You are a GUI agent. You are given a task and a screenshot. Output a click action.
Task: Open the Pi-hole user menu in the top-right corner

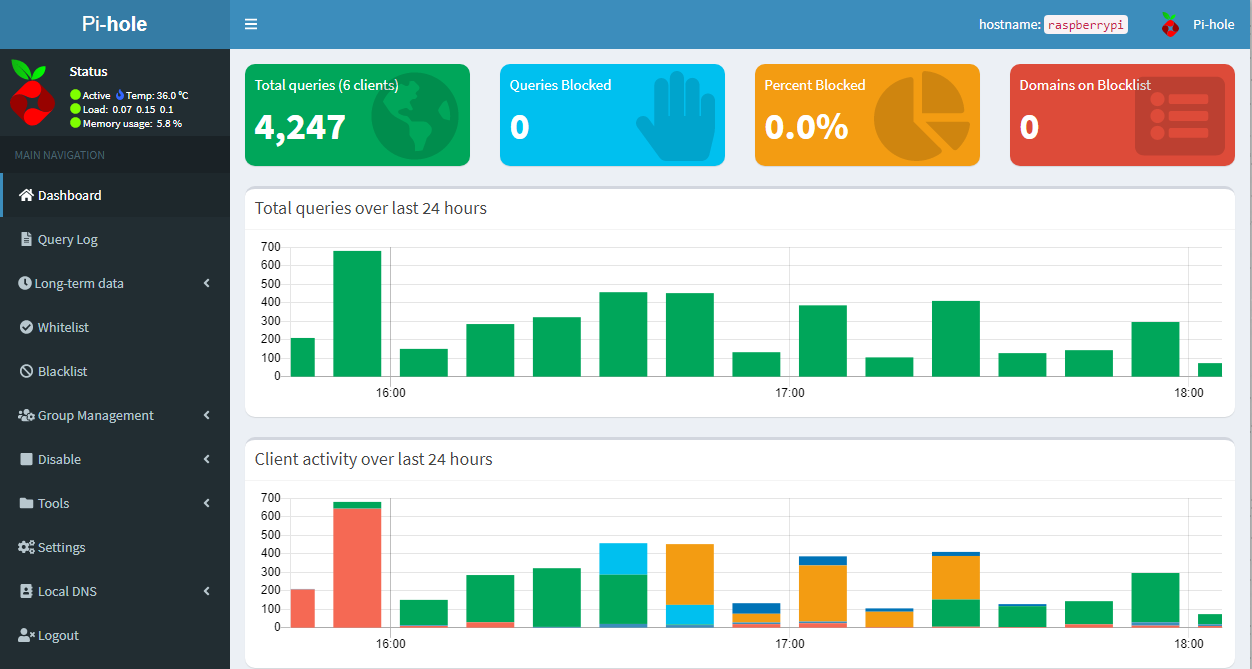click(x=1197, y=24)
